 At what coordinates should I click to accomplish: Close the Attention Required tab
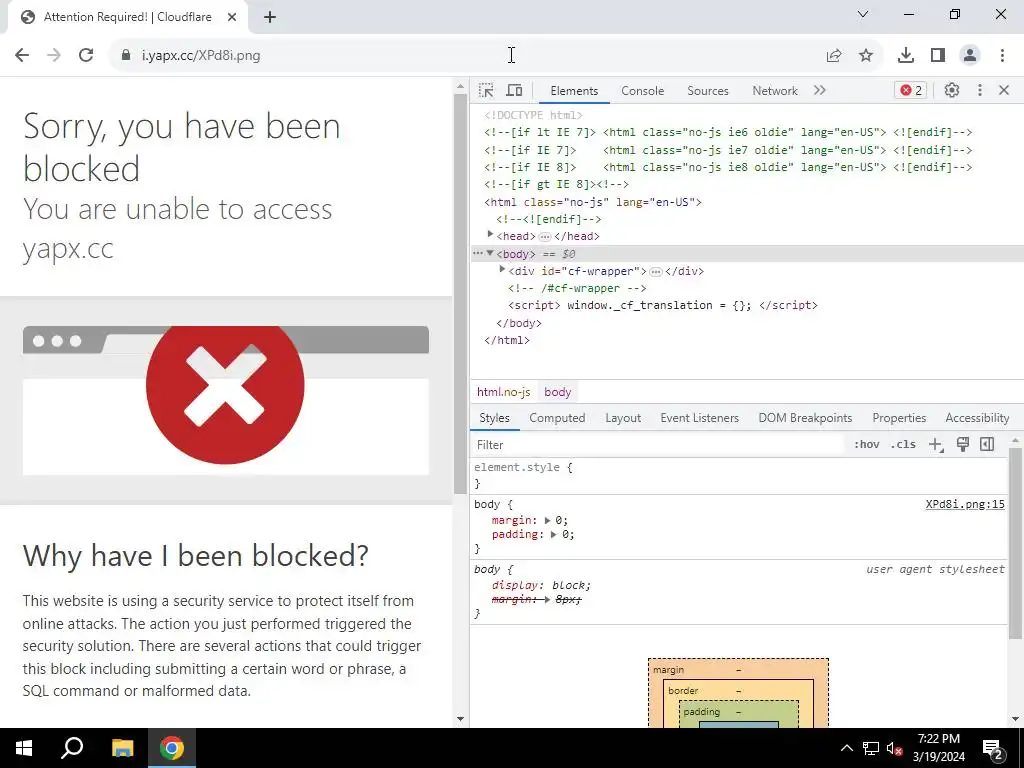232,18
